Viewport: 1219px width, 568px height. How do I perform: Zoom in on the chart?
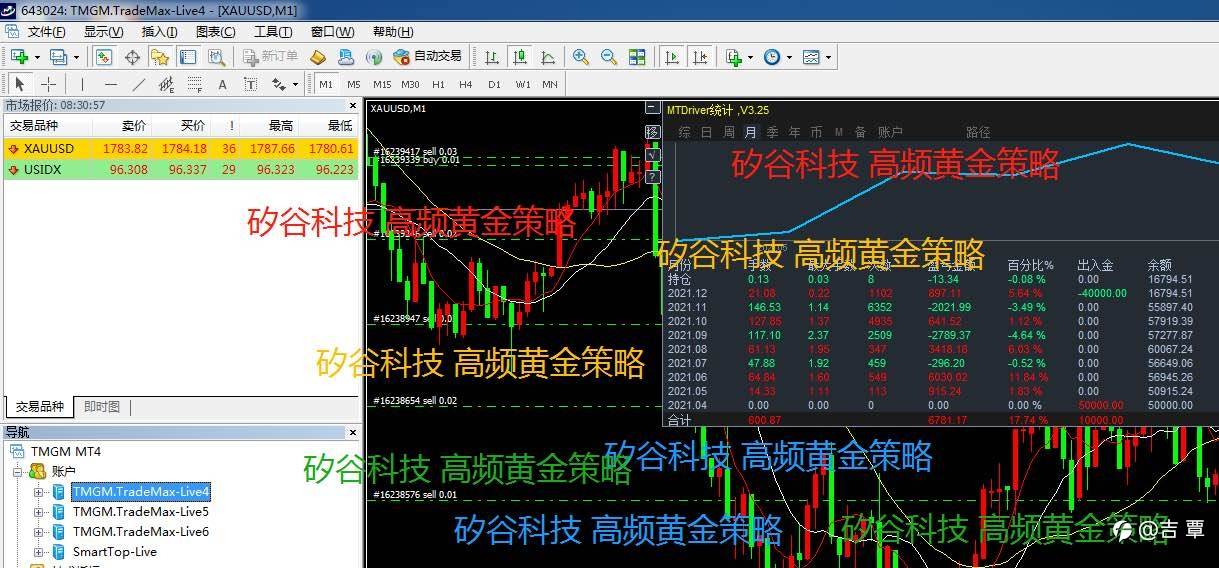[581, 57]
